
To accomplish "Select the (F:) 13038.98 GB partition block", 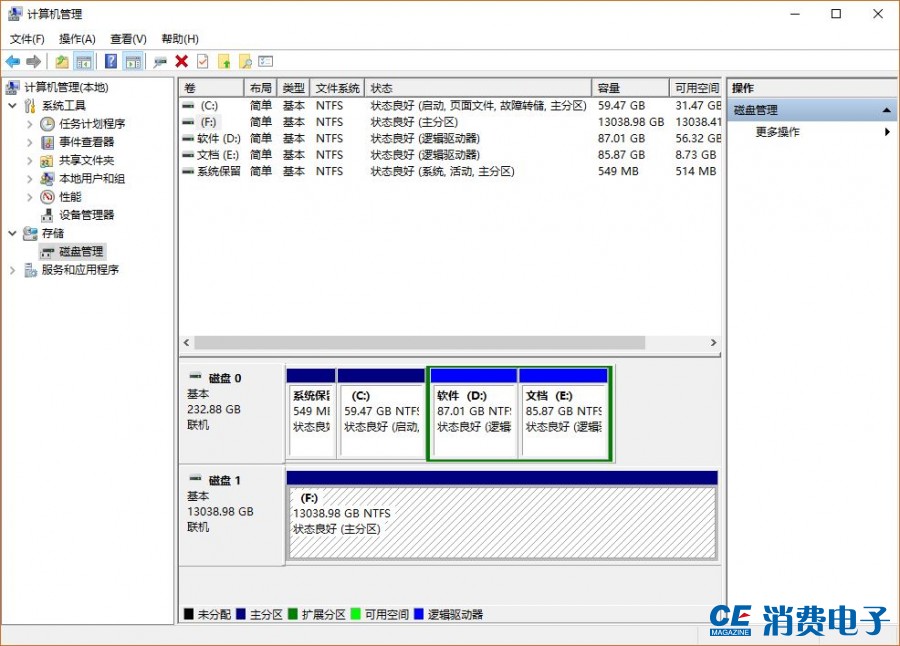I will tap(502, 515).
